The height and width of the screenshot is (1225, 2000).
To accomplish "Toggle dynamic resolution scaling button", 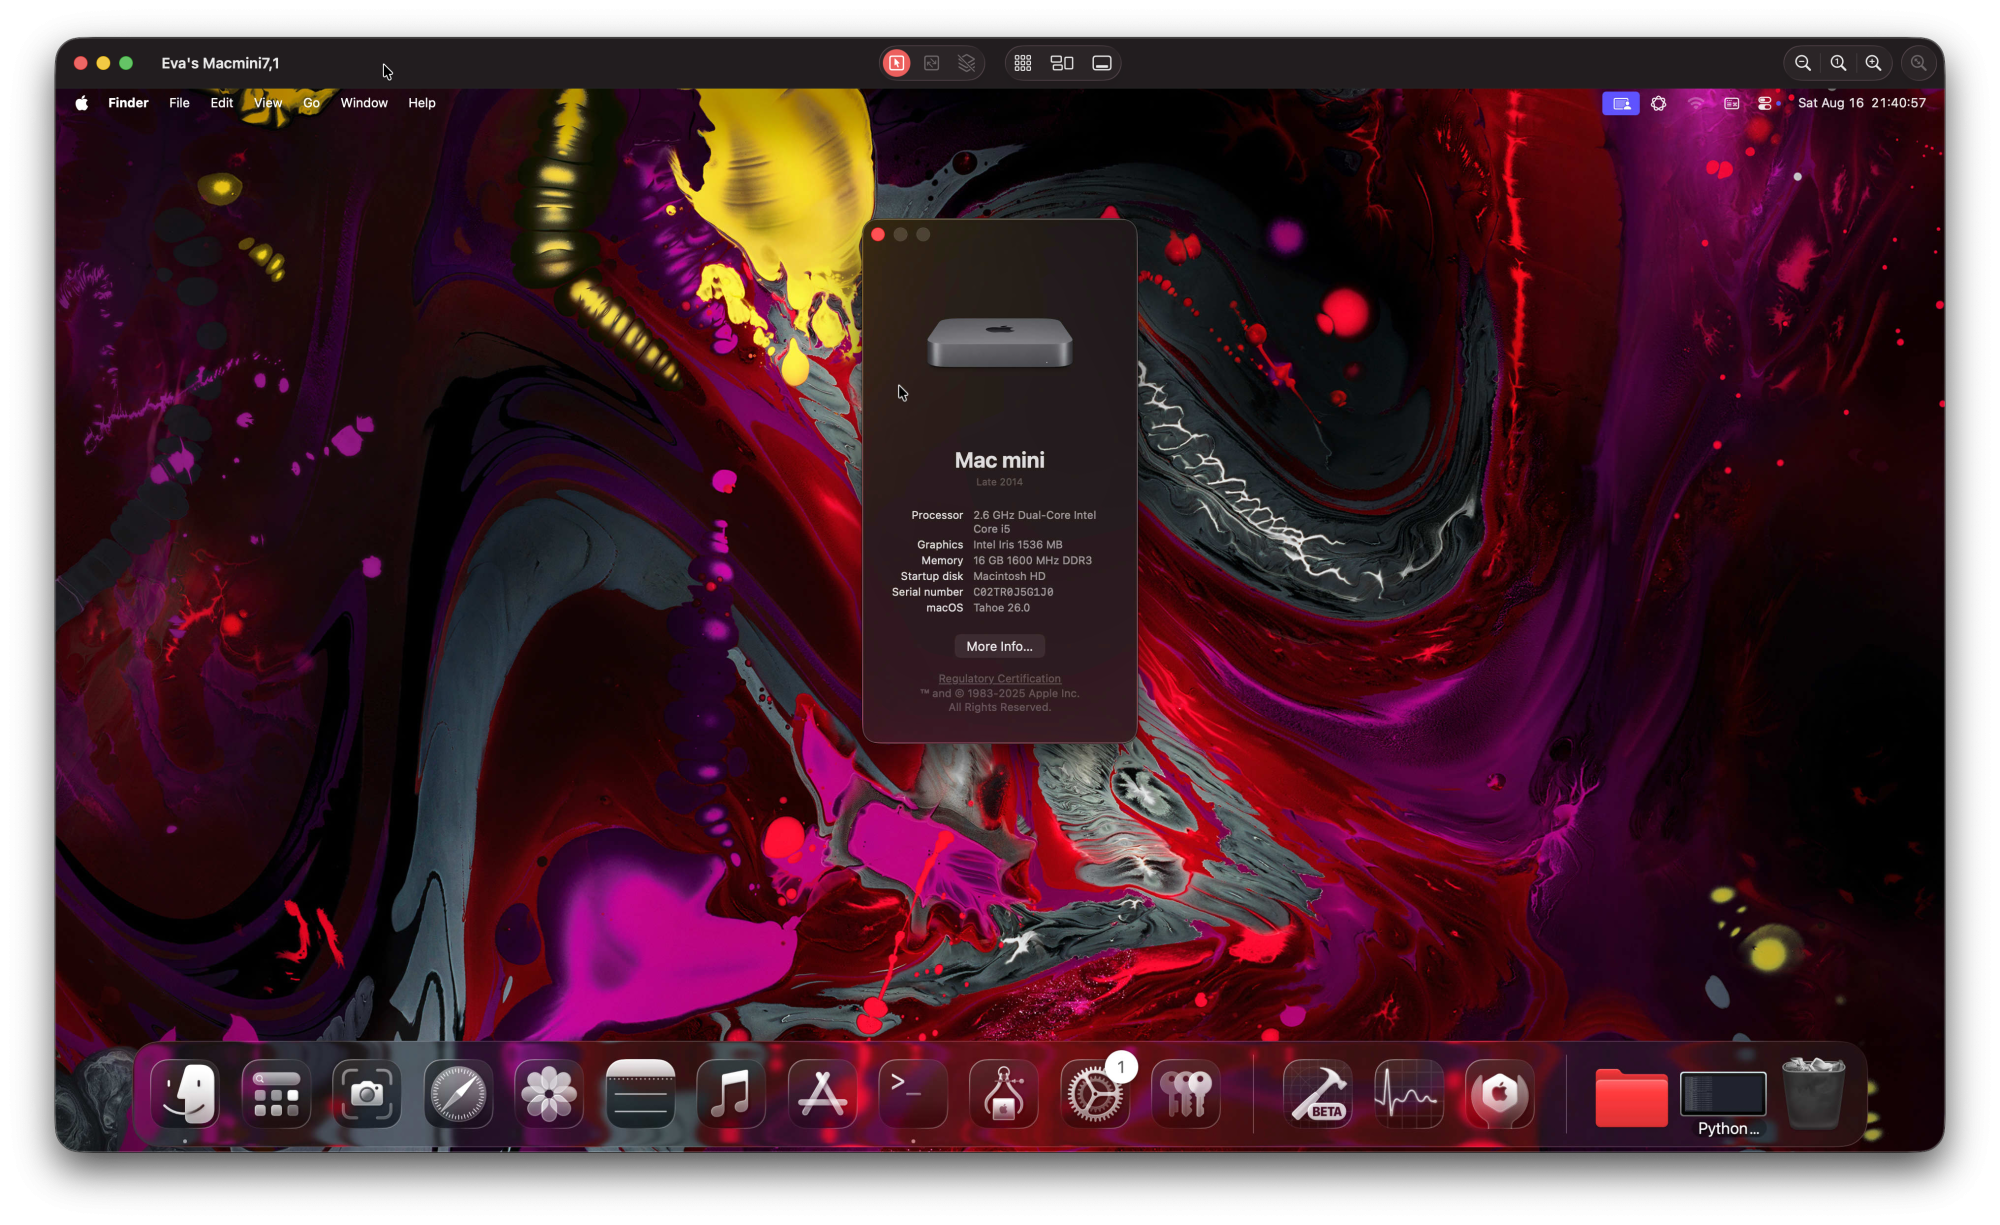I will [932, 63].
